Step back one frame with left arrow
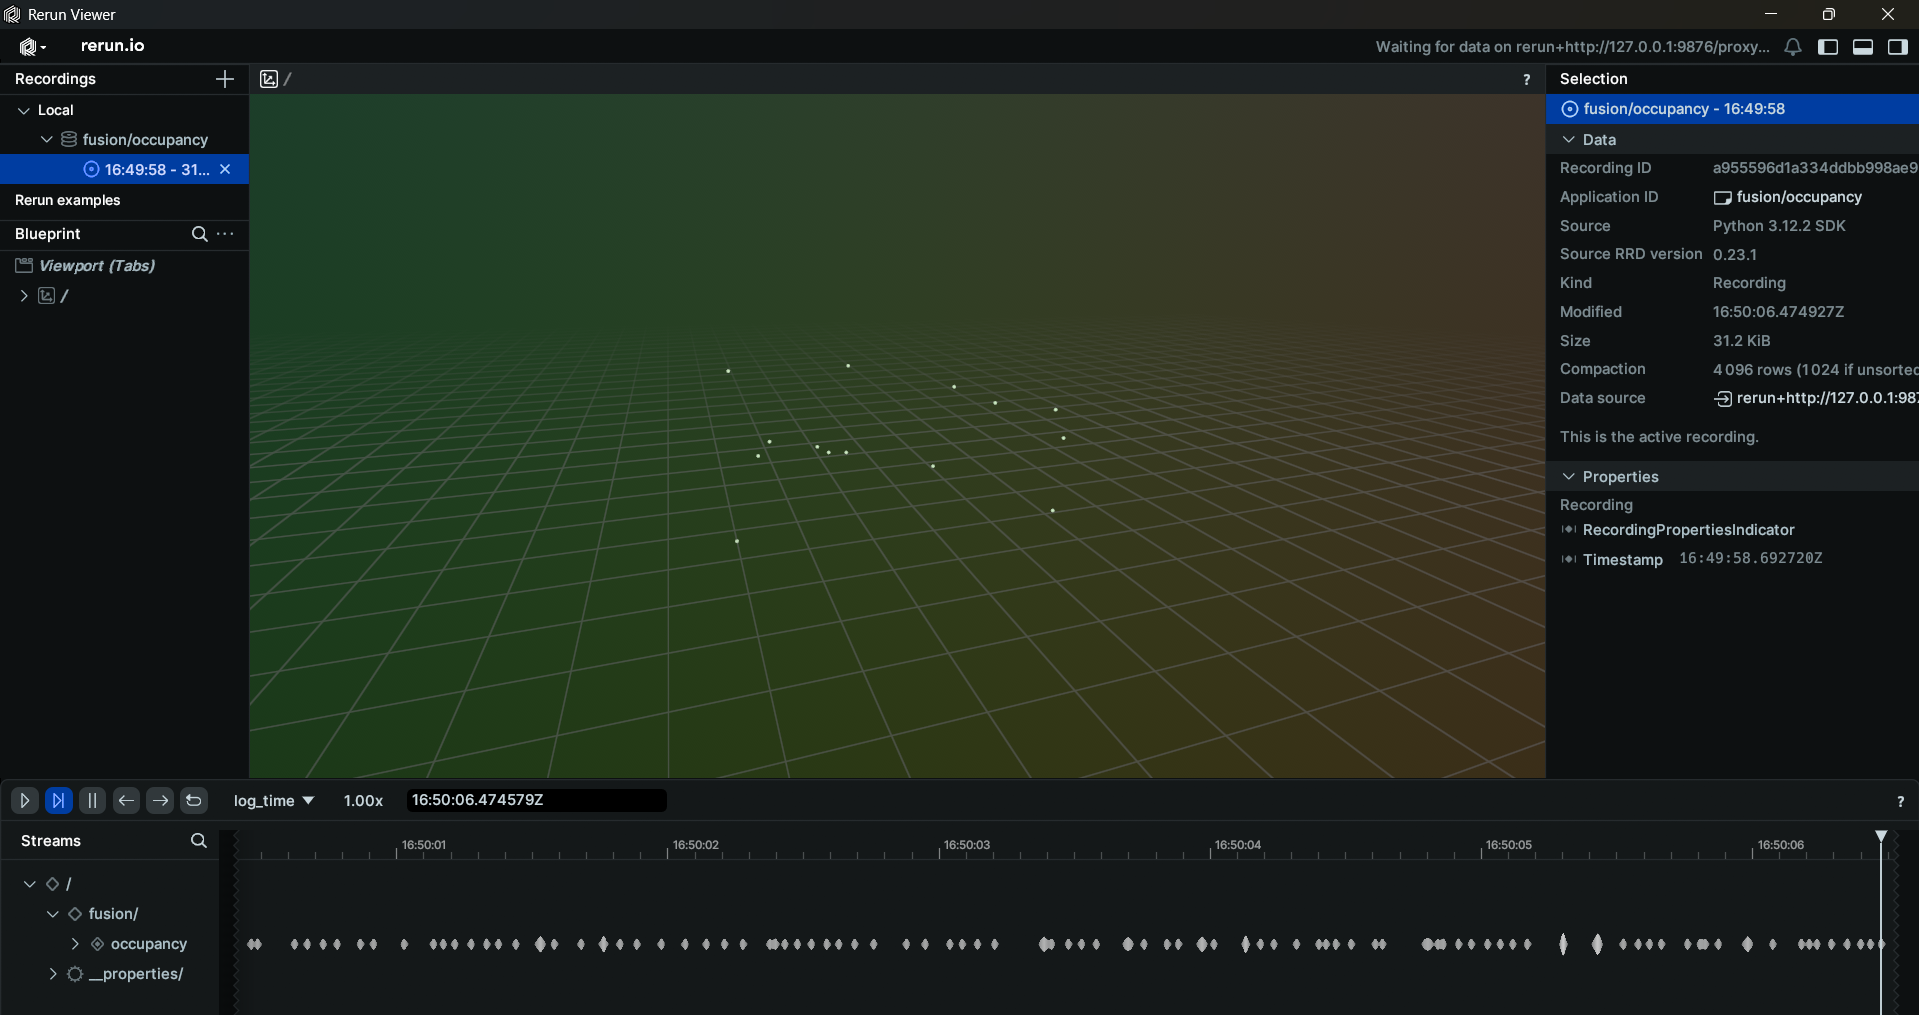Image resolution: width=1919 pixels, height=1015 pixels. (126, 800)
